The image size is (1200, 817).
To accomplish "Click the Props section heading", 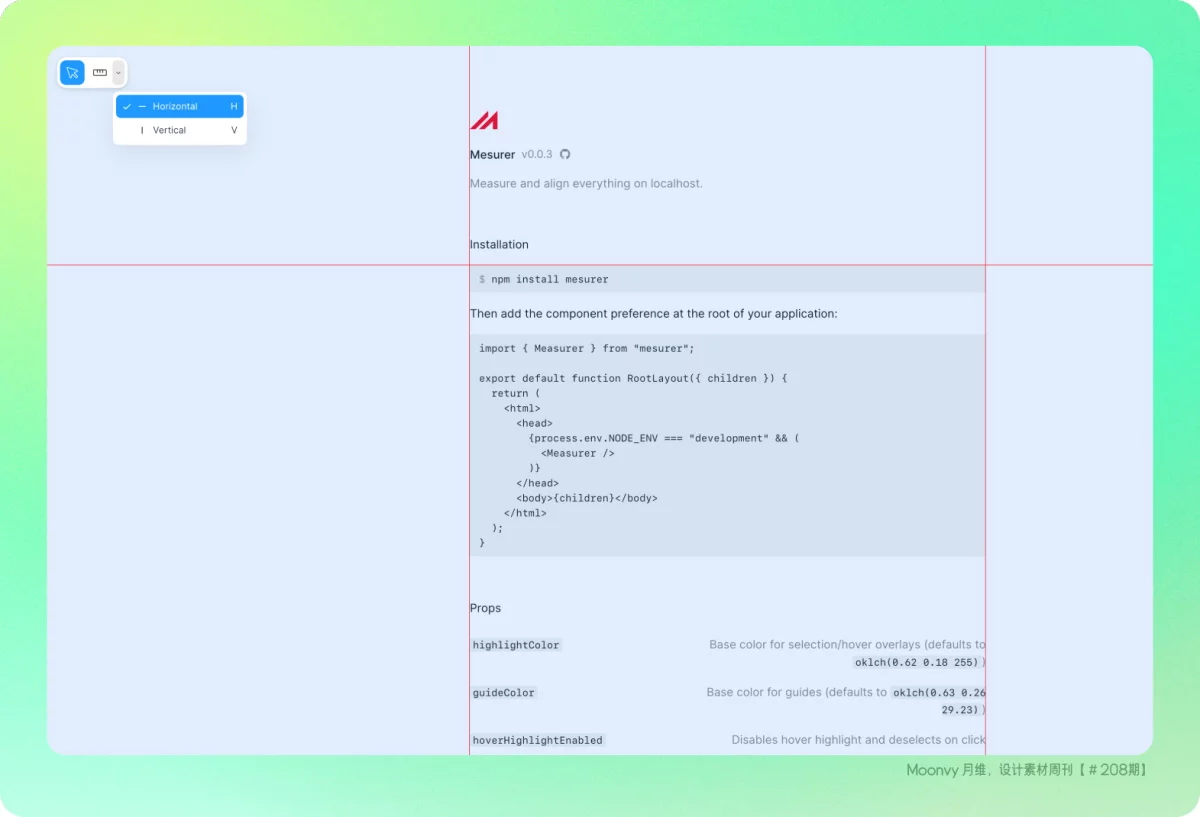I will click(485, 608).
